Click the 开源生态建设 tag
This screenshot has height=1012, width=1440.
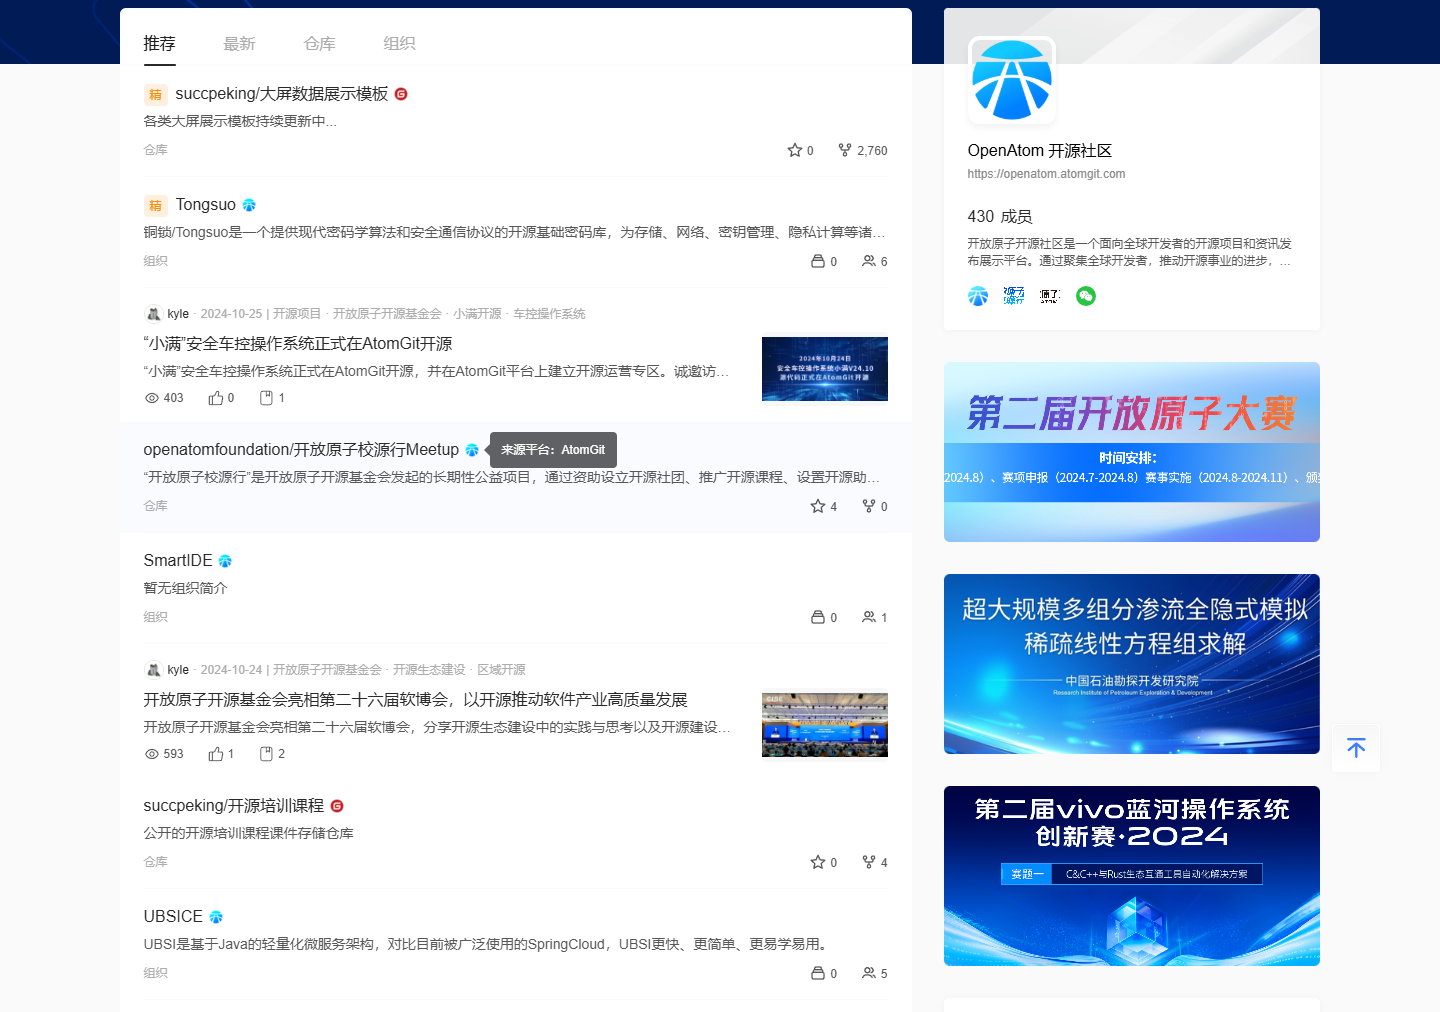pos(429,670)
